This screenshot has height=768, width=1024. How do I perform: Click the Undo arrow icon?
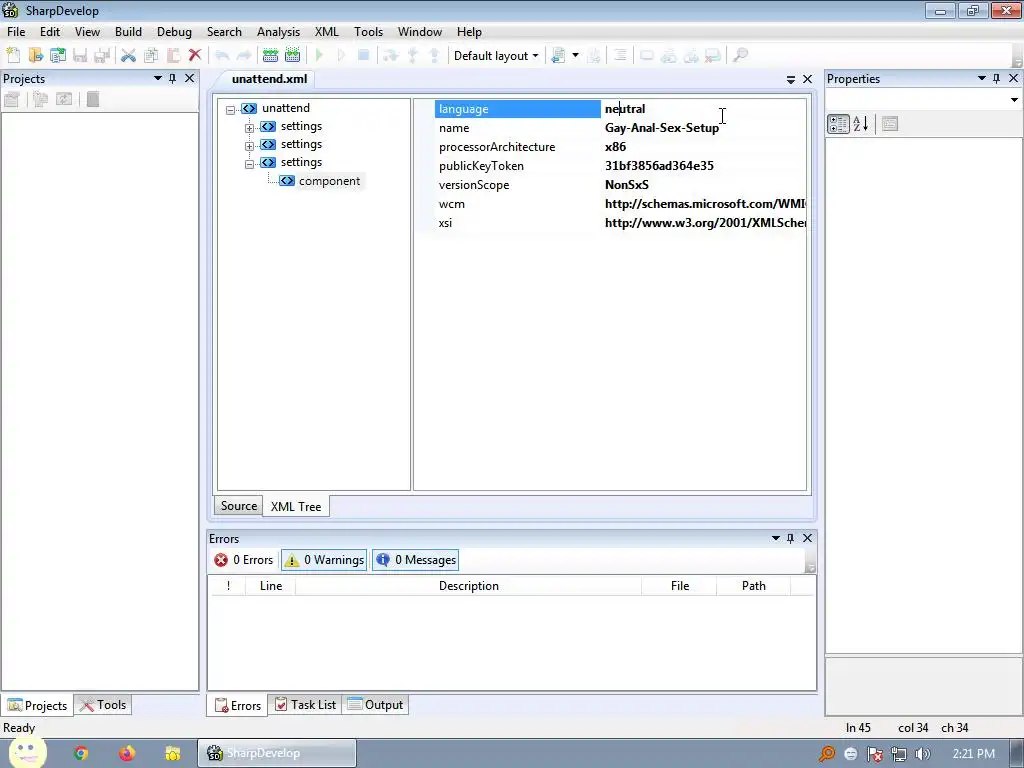pyautogui.click(x=222, y=56)
